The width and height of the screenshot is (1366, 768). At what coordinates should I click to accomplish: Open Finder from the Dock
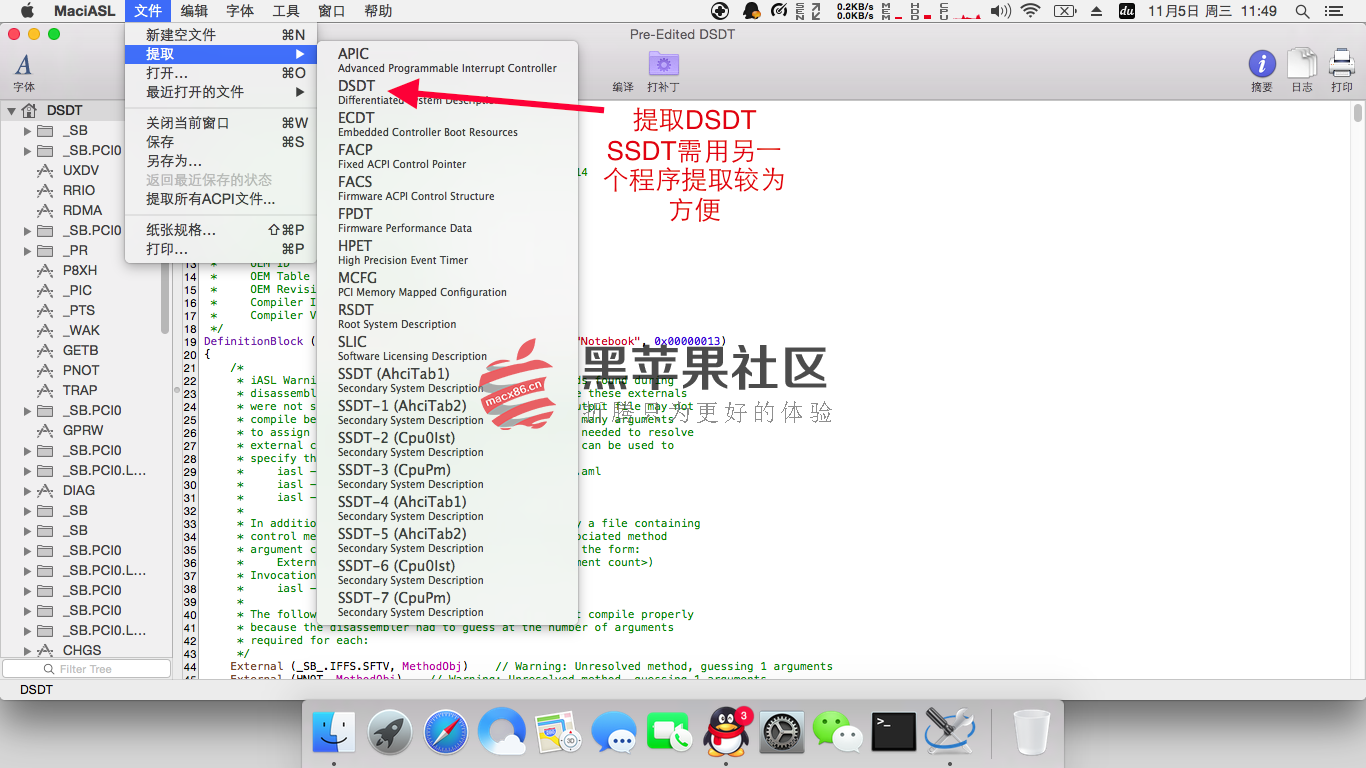(x=333, y=732)
